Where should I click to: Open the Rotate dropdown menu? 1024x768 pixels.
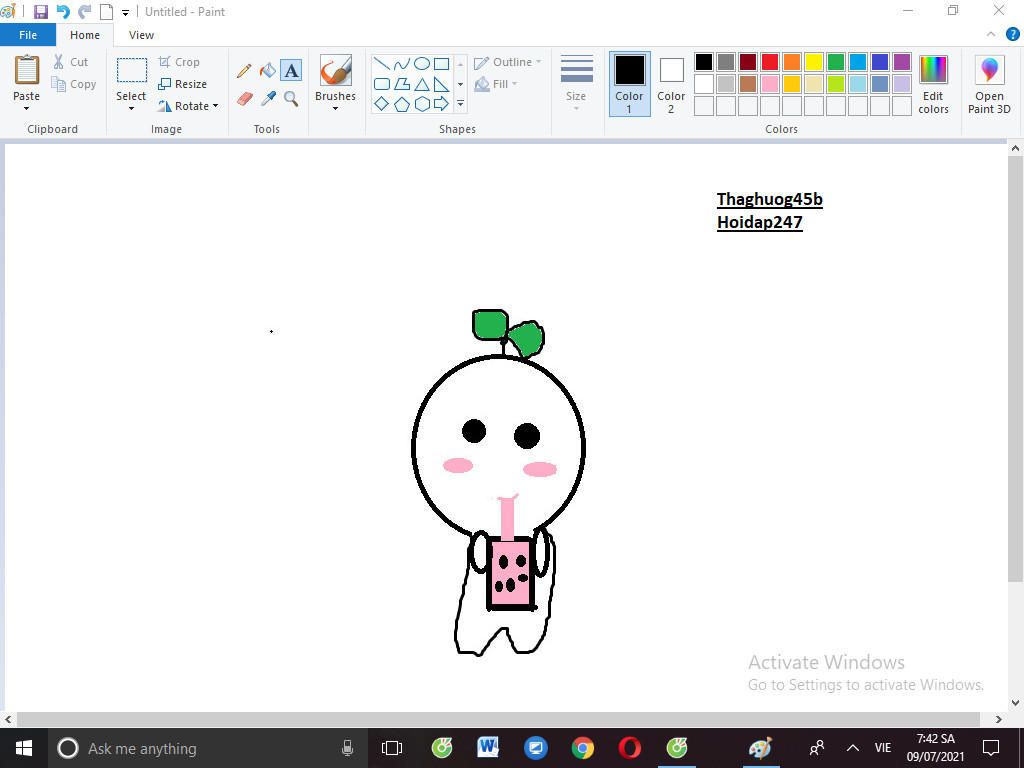click(x=188, y=106)
